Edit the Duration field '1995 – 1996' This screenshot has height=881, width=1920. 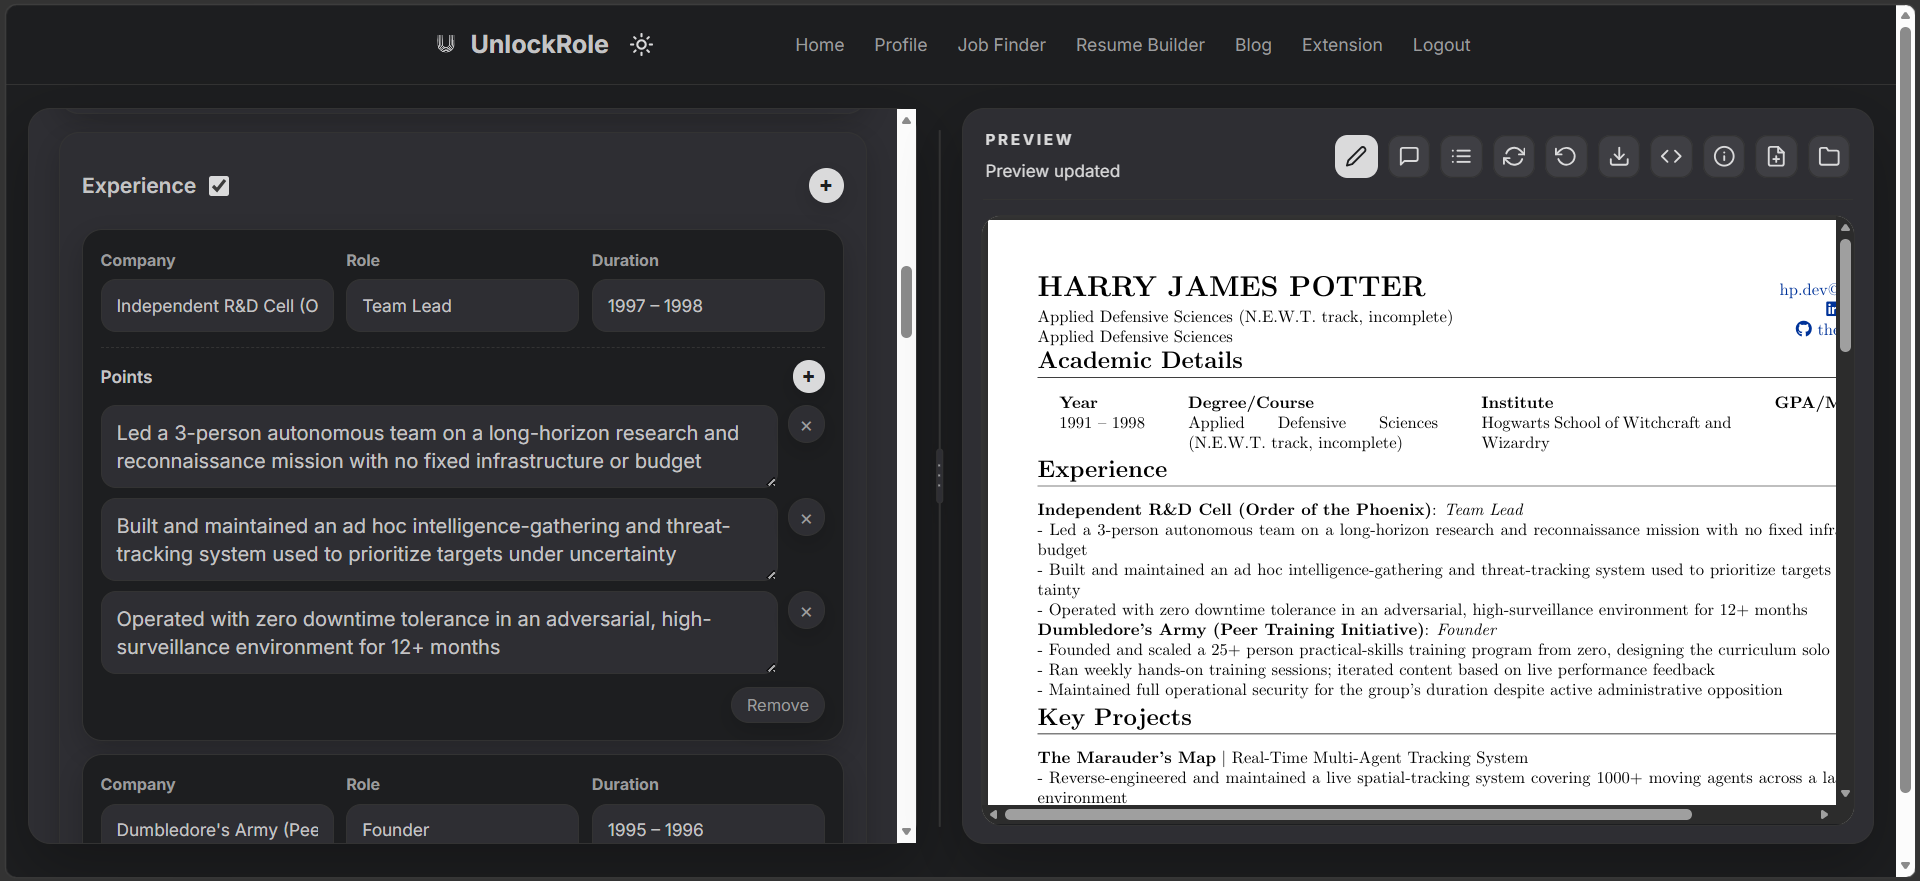point(708,826)
